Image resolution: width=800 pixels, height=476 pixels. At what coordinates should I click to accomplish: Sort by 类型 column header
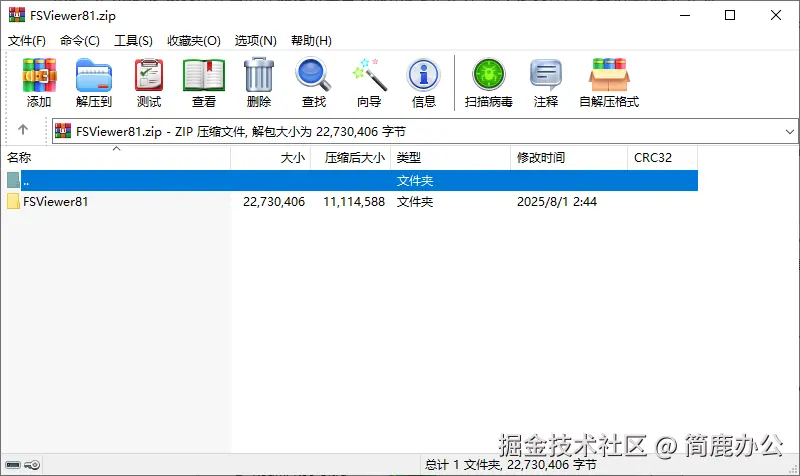point(451,158)
